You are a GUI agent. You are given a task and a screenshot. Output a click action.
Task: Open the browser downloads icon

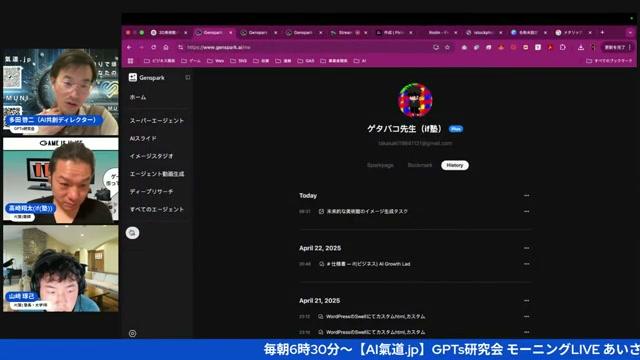(x=581, y=47)
